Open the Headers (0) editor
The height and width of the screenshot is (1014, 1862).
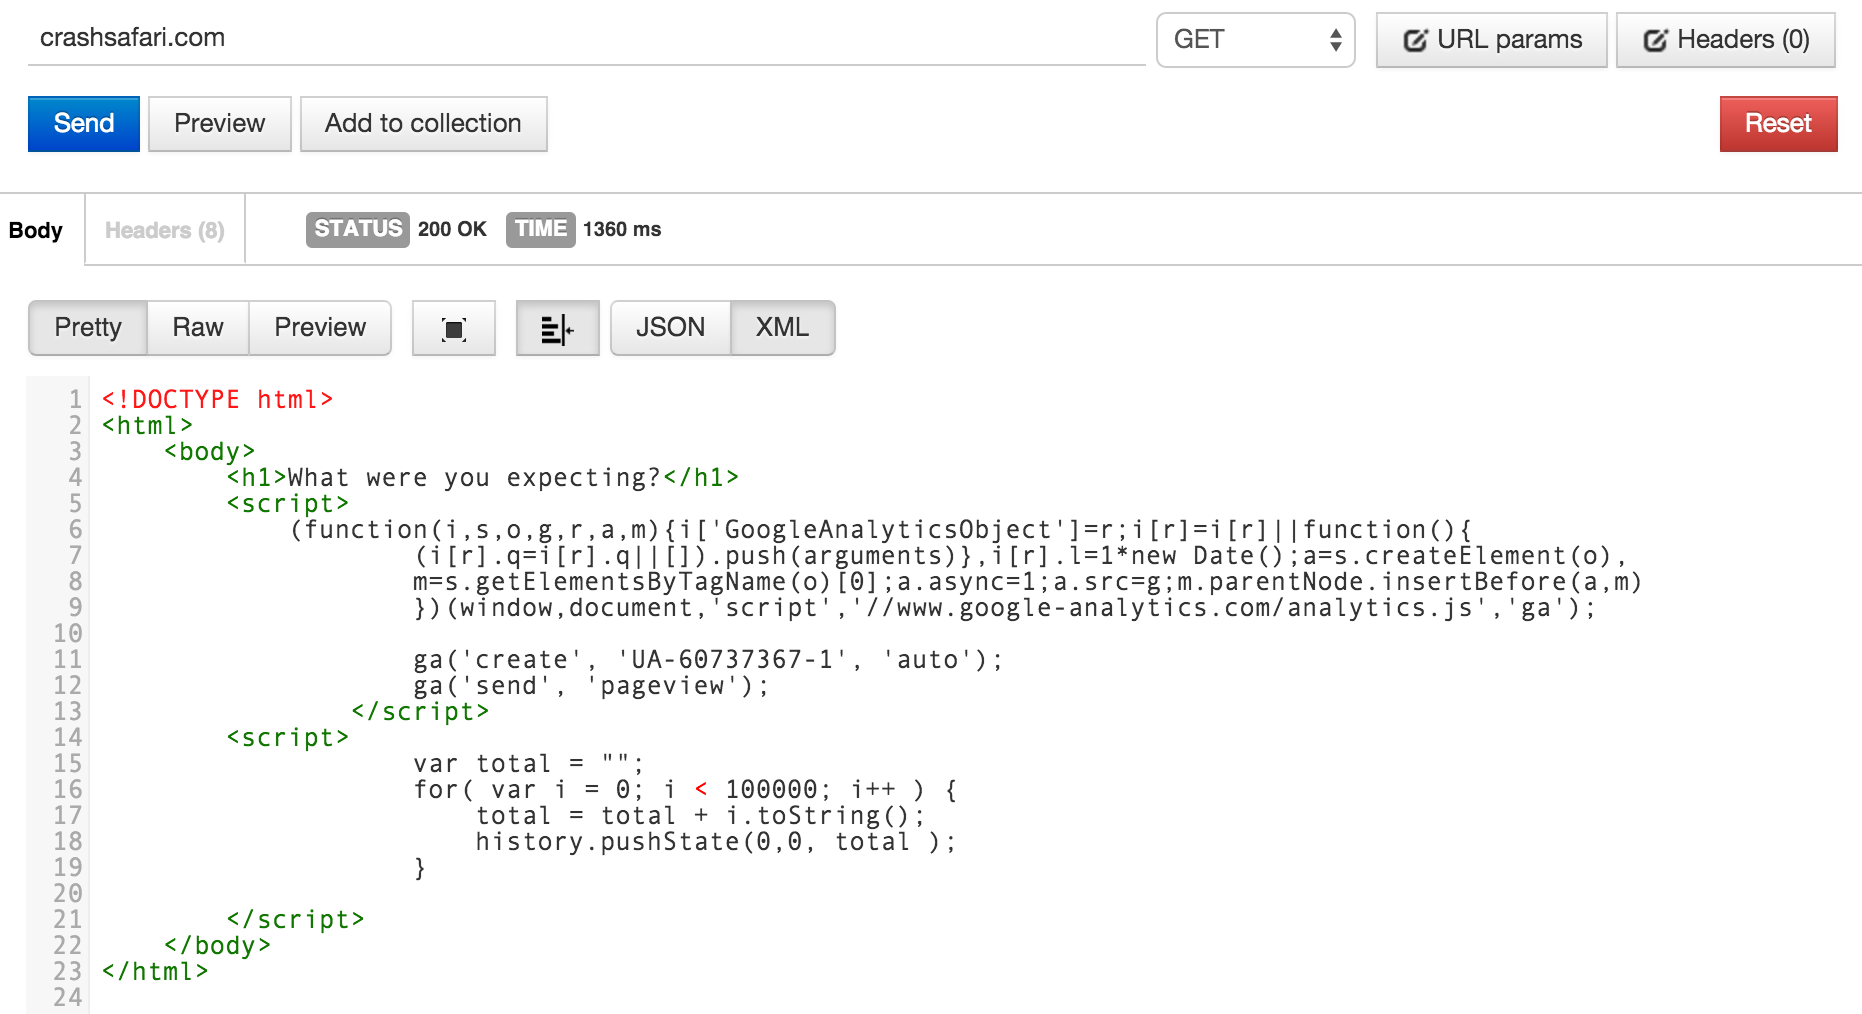click(x=1725, y=40)
